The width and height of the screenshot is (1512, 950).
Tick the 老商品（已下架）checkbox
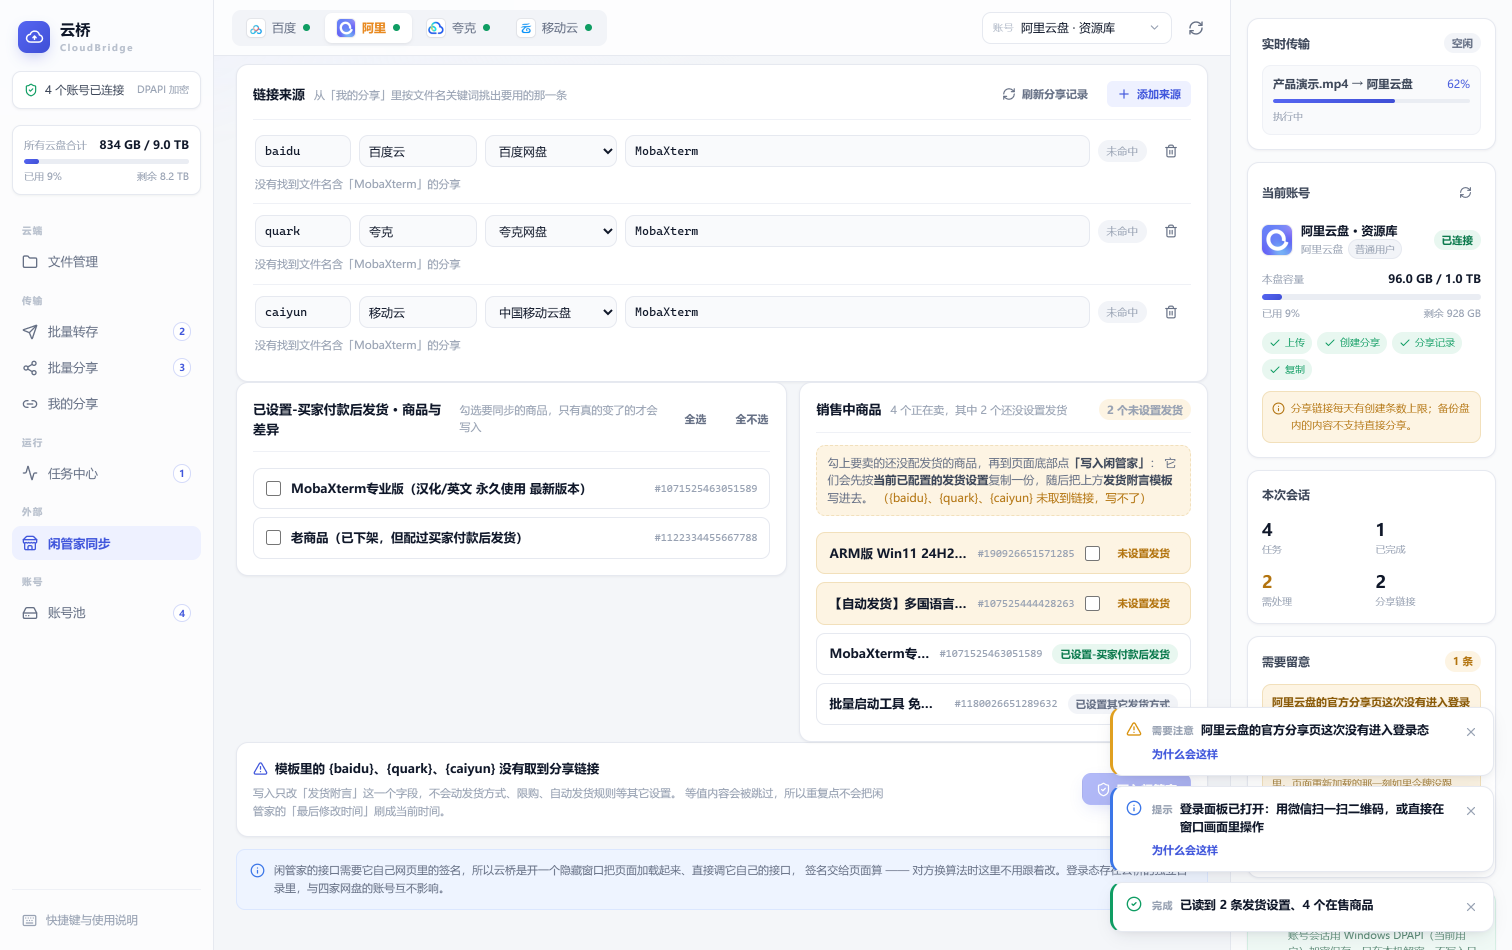tap(273, 538)
